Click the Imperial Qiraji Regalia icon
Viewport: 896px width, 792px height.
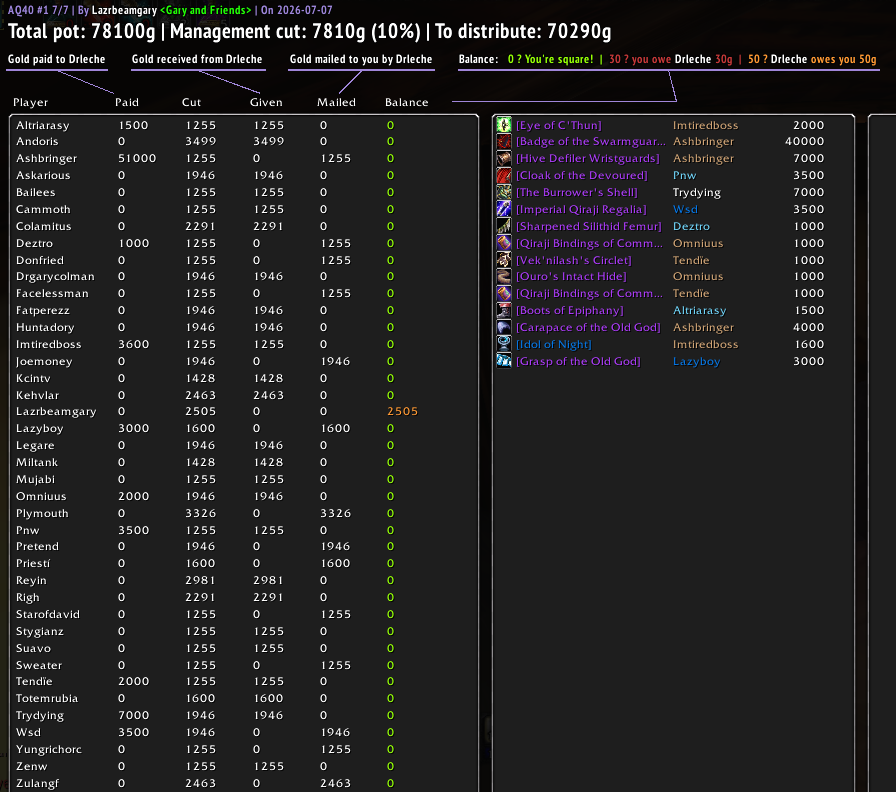(x=503, y=209)
